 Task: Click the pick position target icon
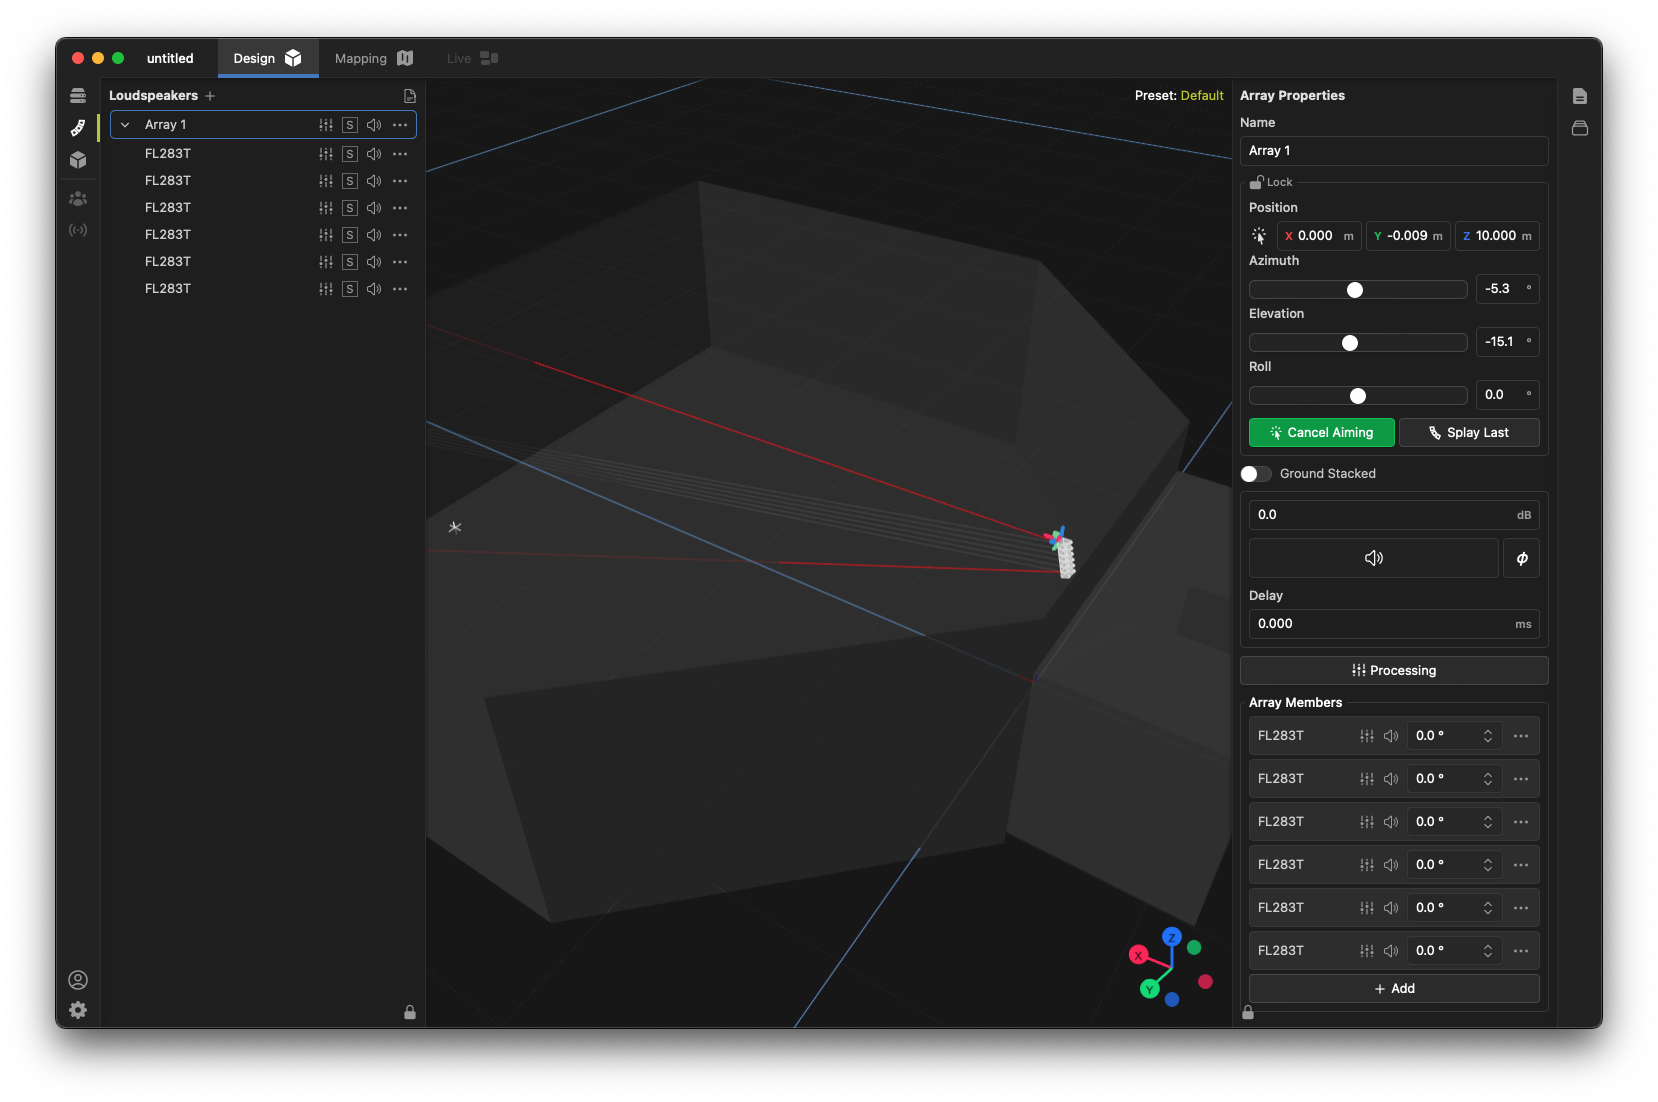[x=1259, y=236]
